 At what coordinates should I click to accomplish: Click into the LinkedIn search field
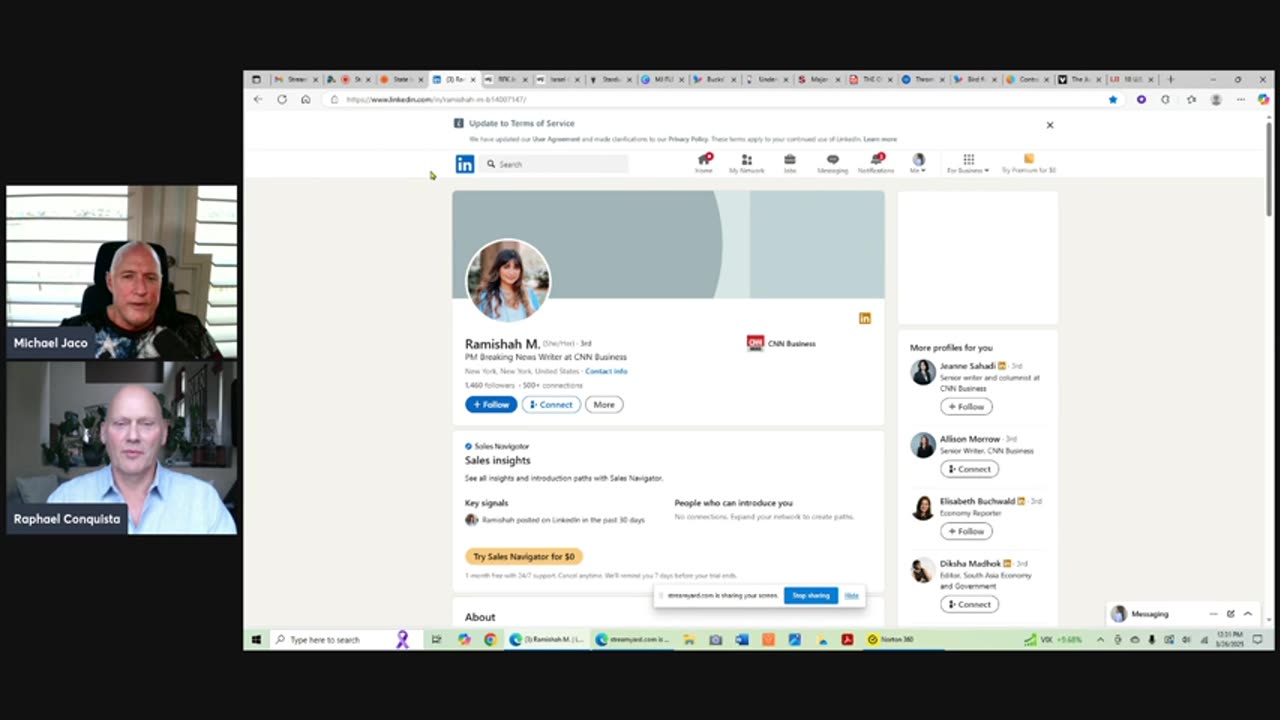click(554, 164)
